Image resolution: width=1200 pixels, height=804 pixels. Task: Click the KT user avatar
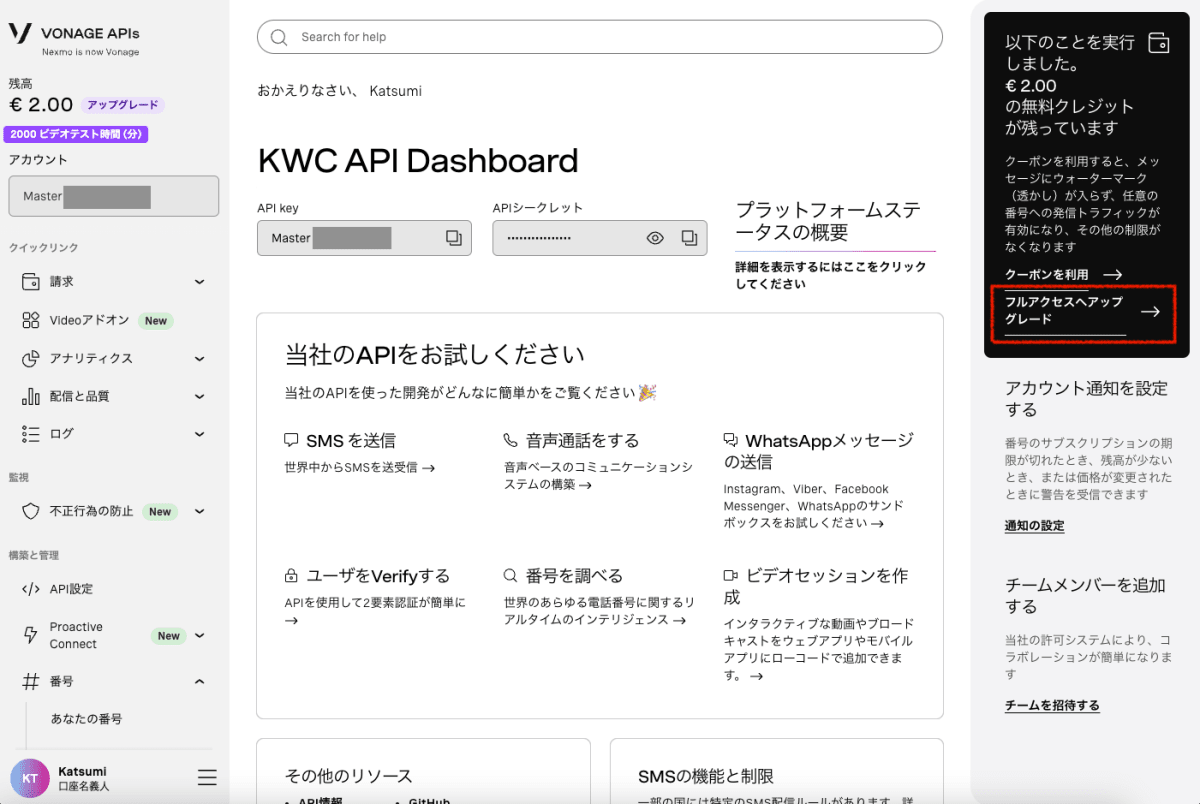coord(29,778)
